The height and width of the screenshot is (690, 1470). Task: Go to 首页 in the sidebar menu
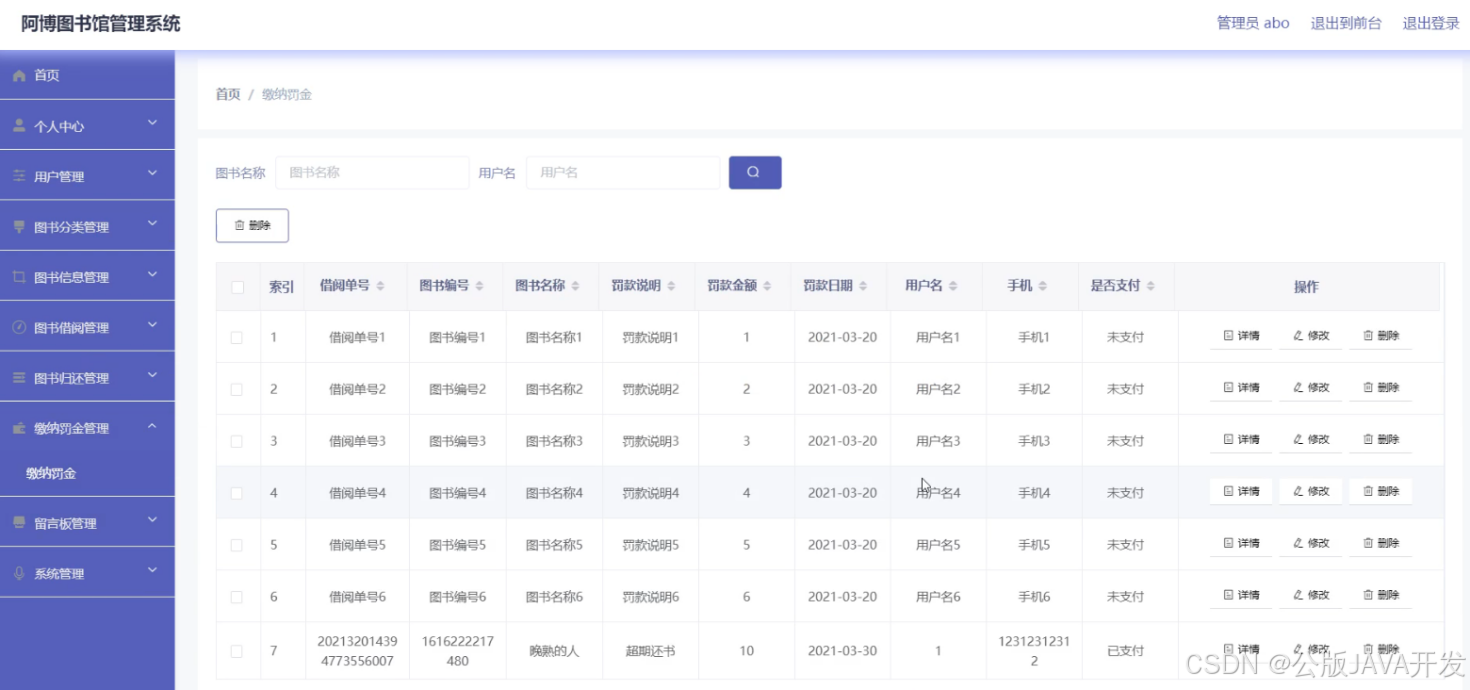pyautogui.click(x=87, y=75)
